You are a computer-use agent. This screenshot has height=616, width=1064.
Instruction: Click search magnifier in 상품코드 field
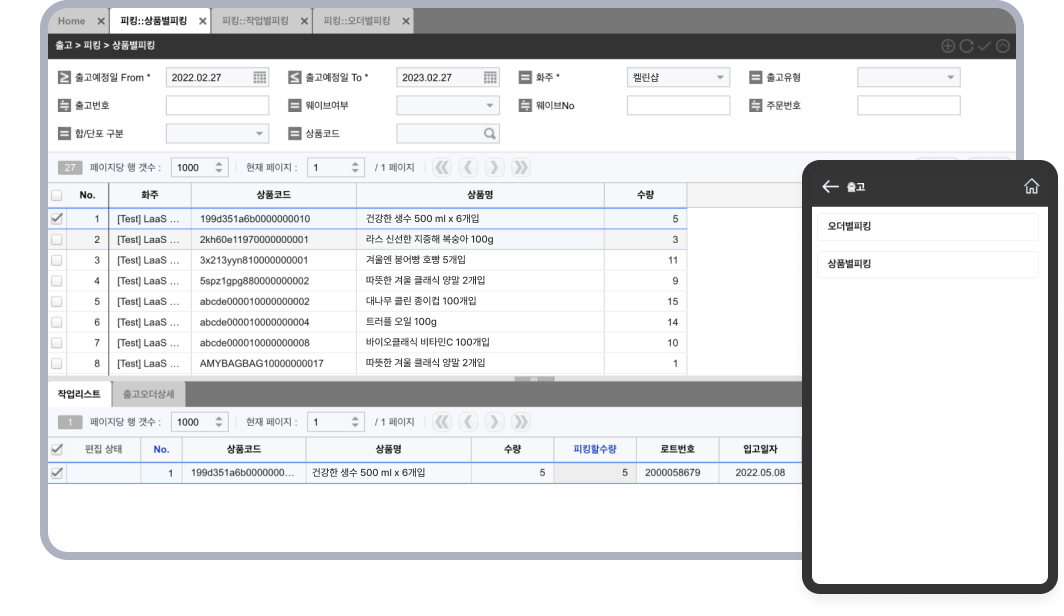489,133
